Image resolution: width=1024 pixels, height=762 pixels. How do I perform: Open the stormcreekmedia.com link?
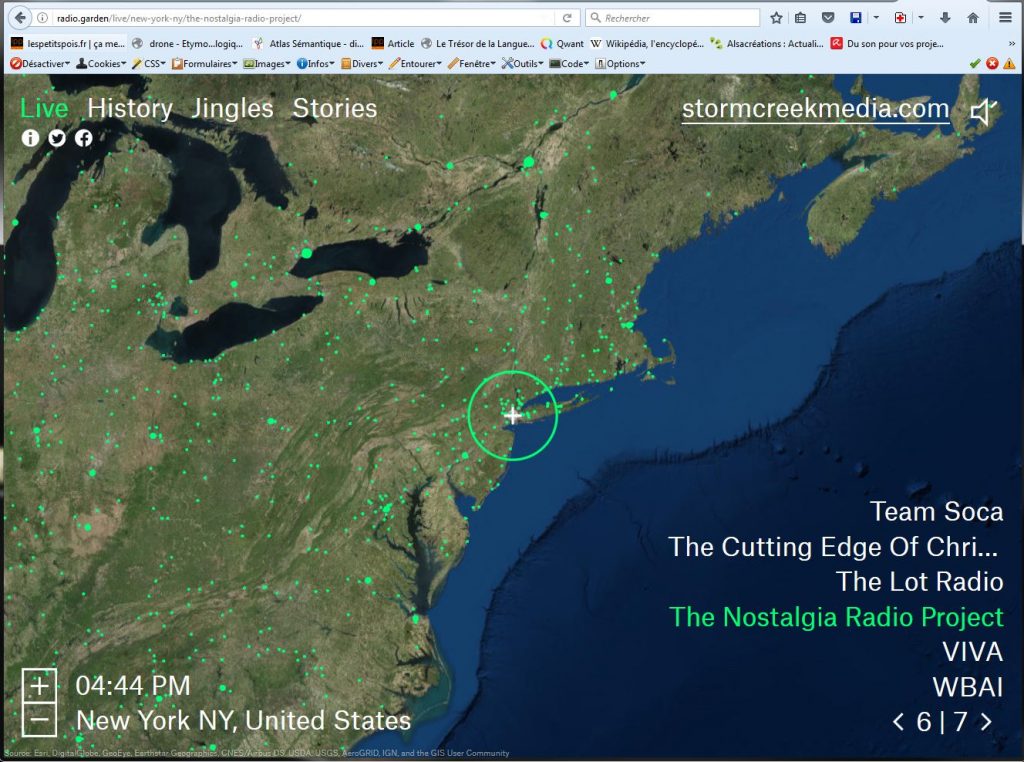click(815, 109)
